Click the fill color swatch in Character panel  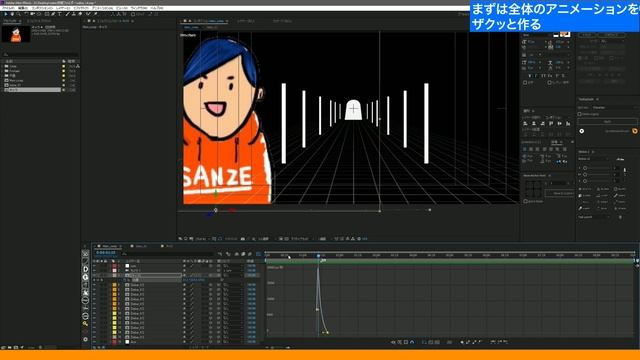point(564,34)
